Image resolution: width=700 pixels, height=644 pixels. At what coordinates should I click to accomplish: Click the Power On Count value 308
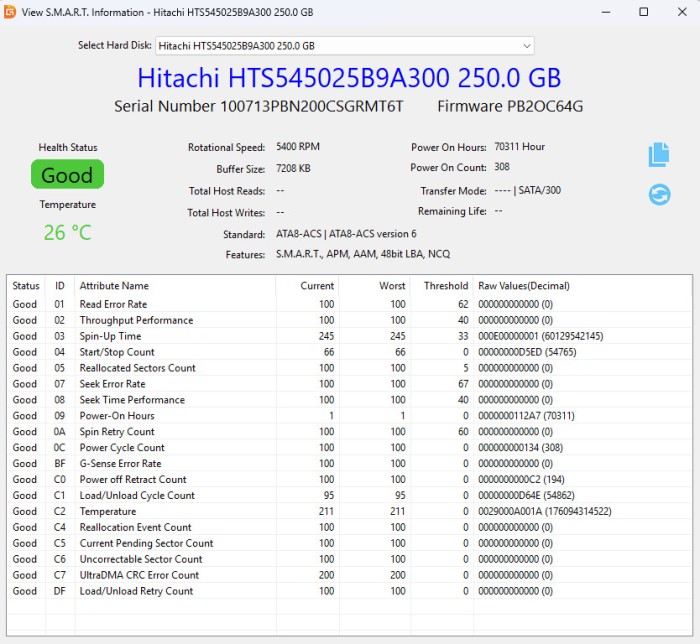(502, 167)
